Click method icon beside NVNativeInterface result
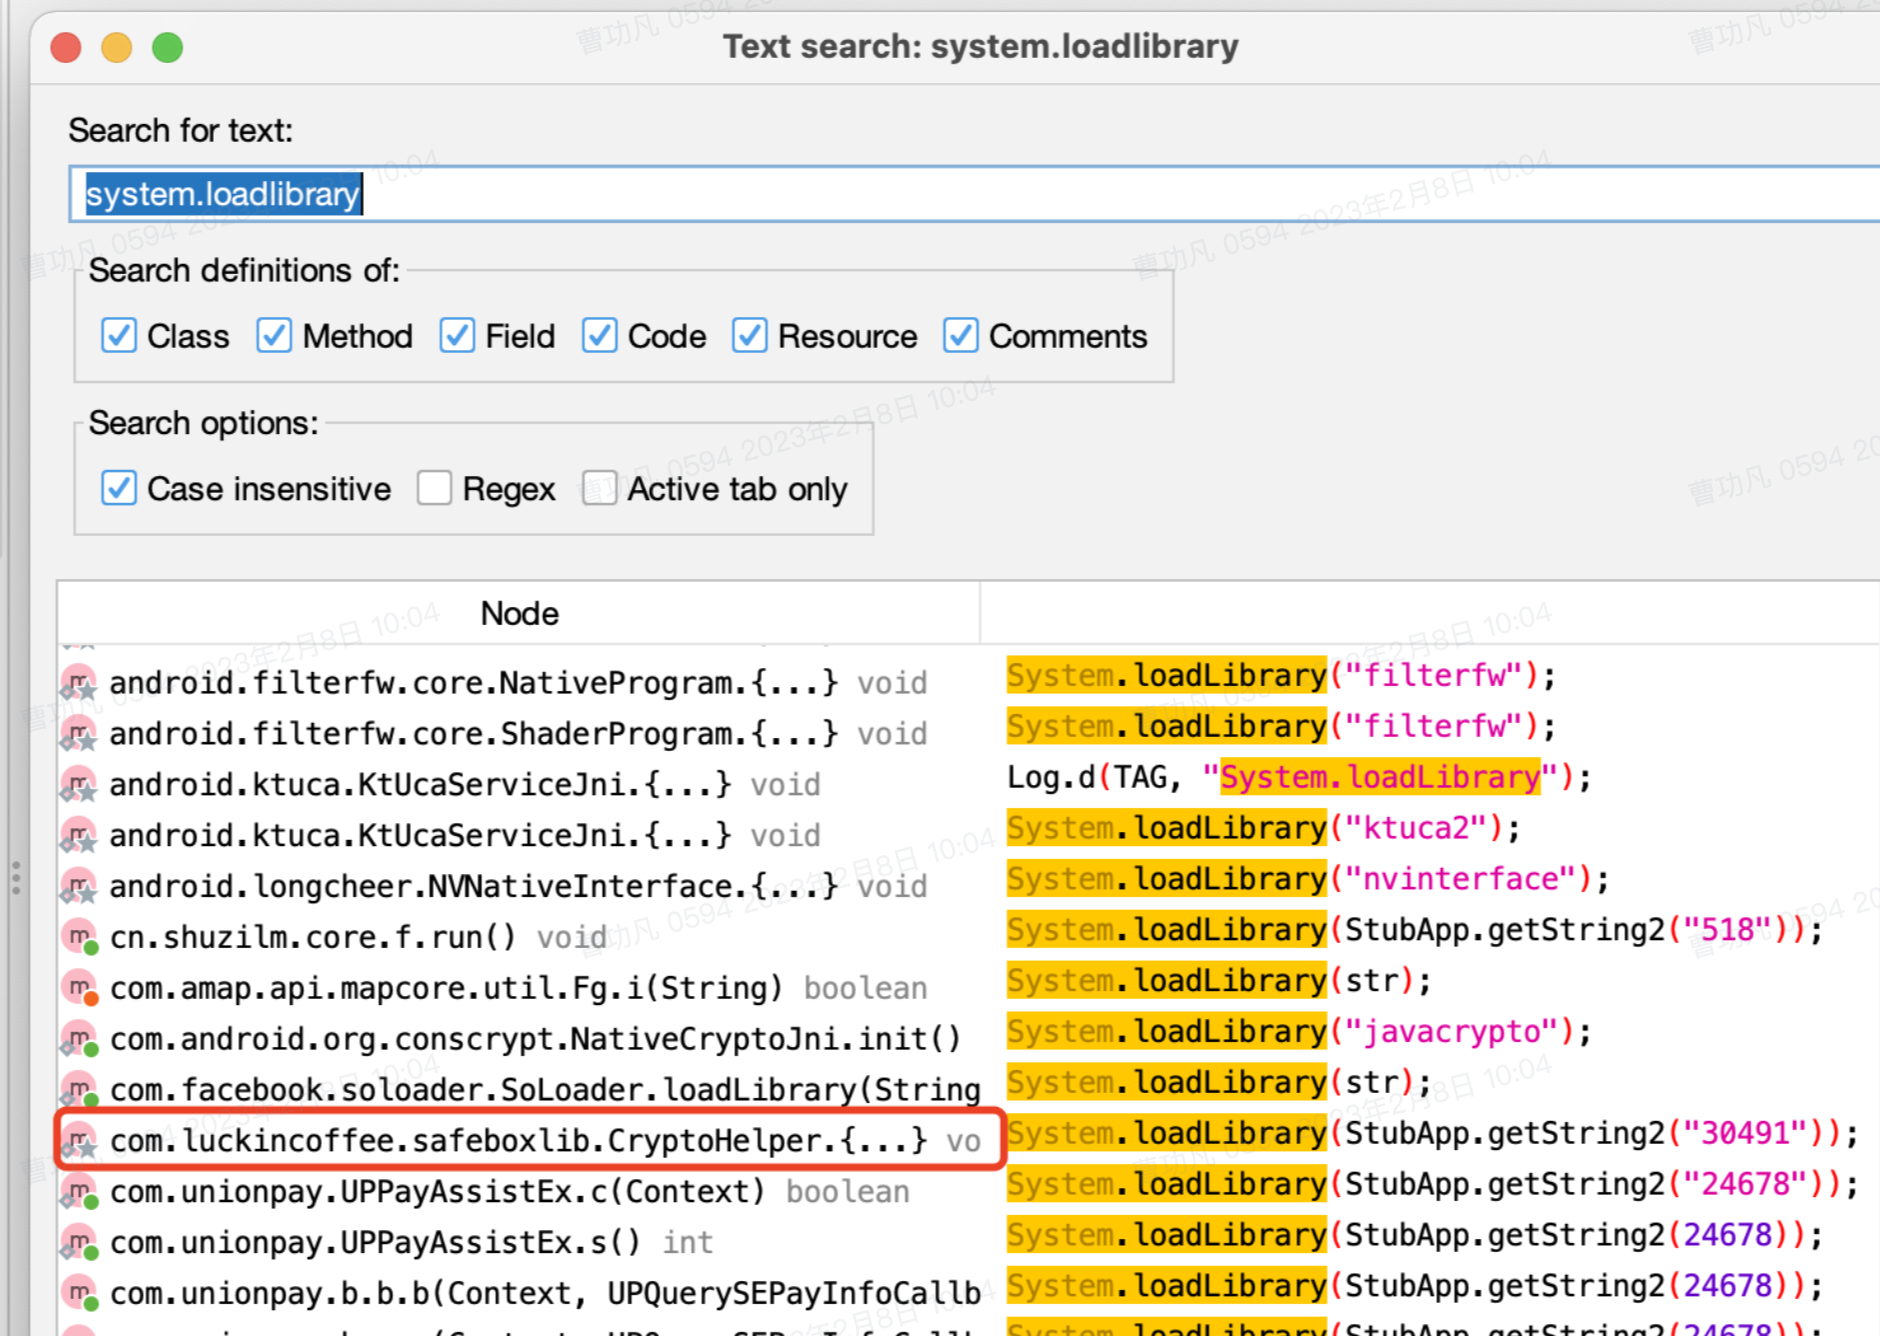The image size is (1880, 1336). [79, 886]
